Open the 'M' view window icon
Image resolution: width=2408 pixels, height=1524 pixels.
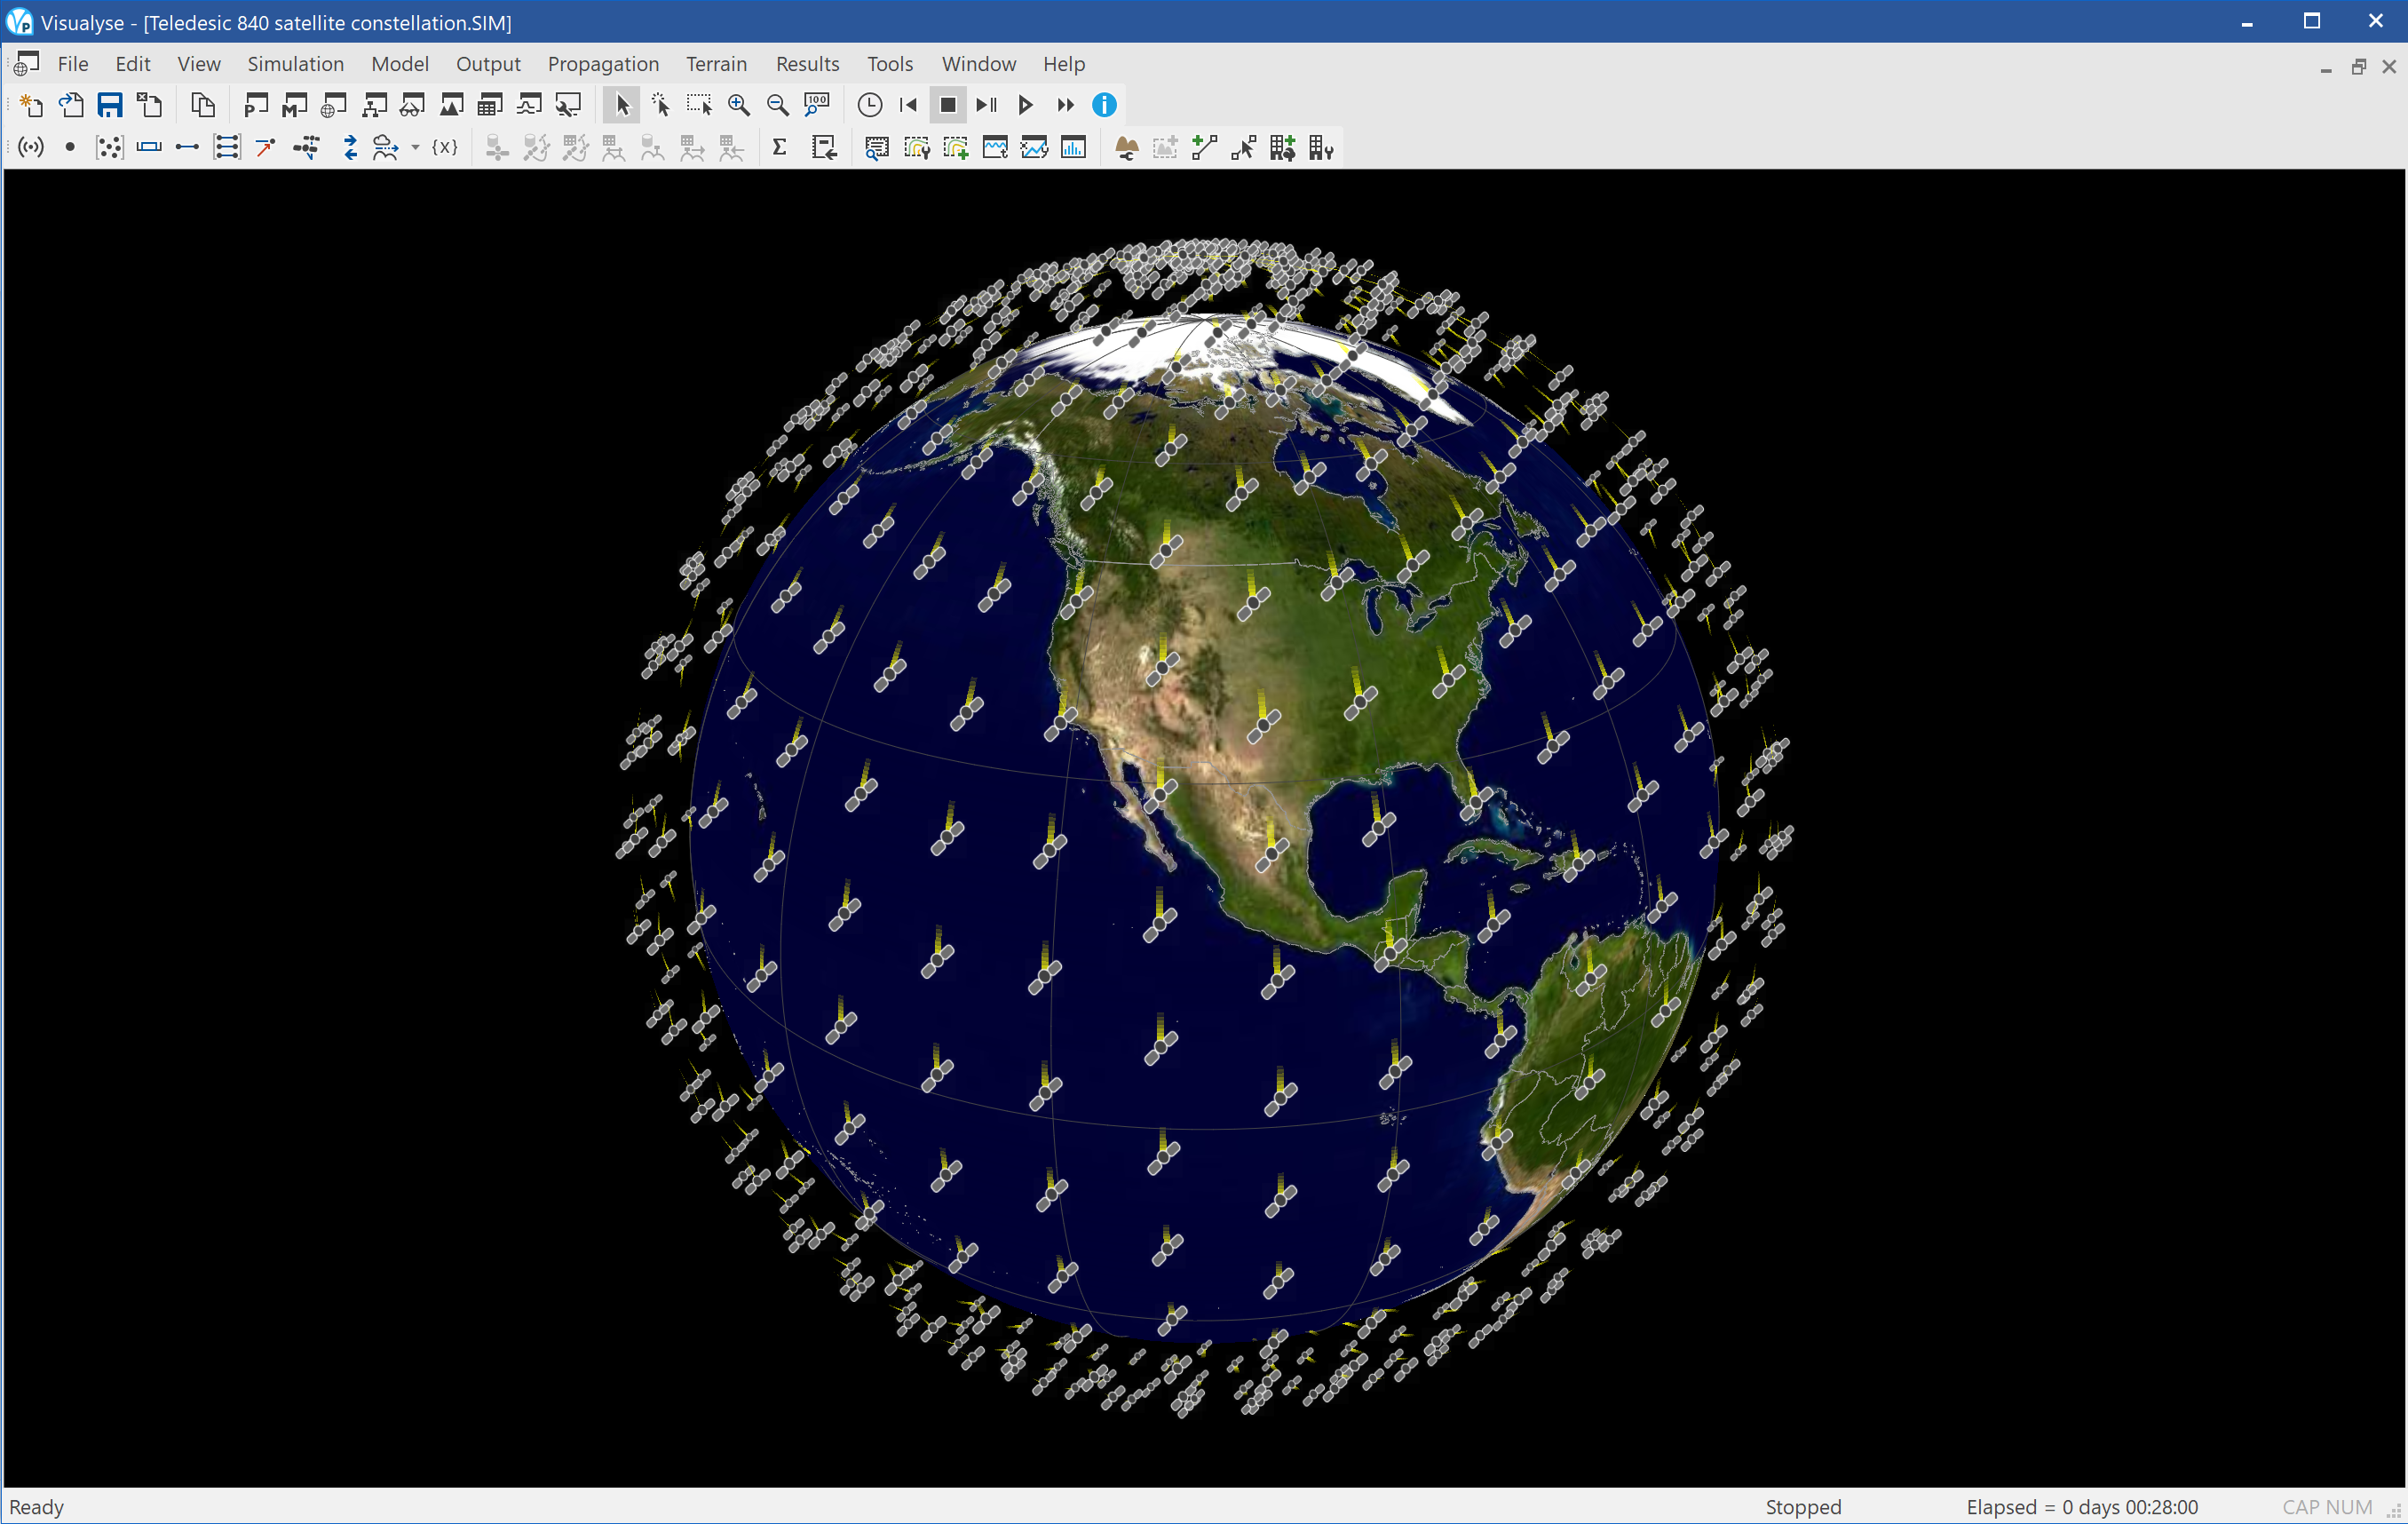coord(295,105)
